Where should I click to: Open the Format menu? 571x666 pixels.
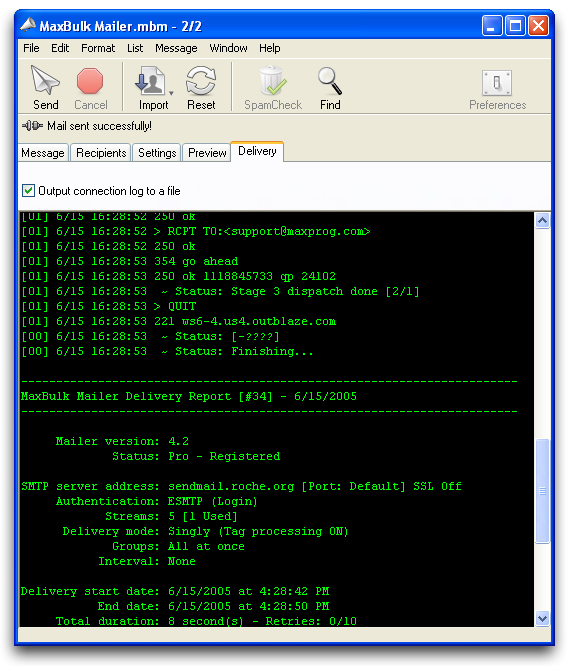coord(98,48)
